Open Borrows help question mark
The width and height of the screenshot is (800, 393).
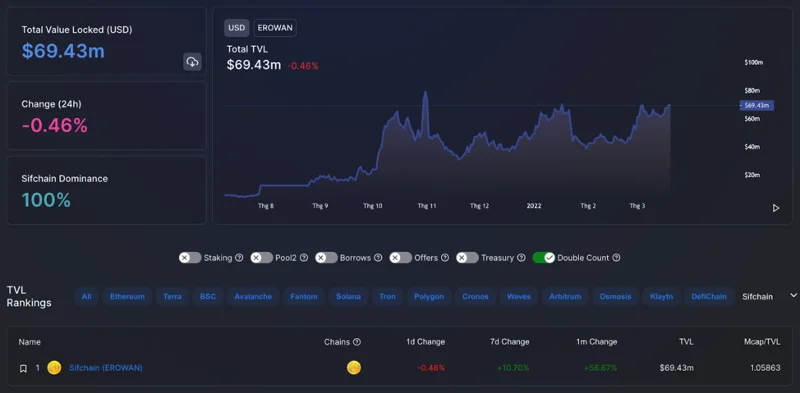tap(378, 258)
